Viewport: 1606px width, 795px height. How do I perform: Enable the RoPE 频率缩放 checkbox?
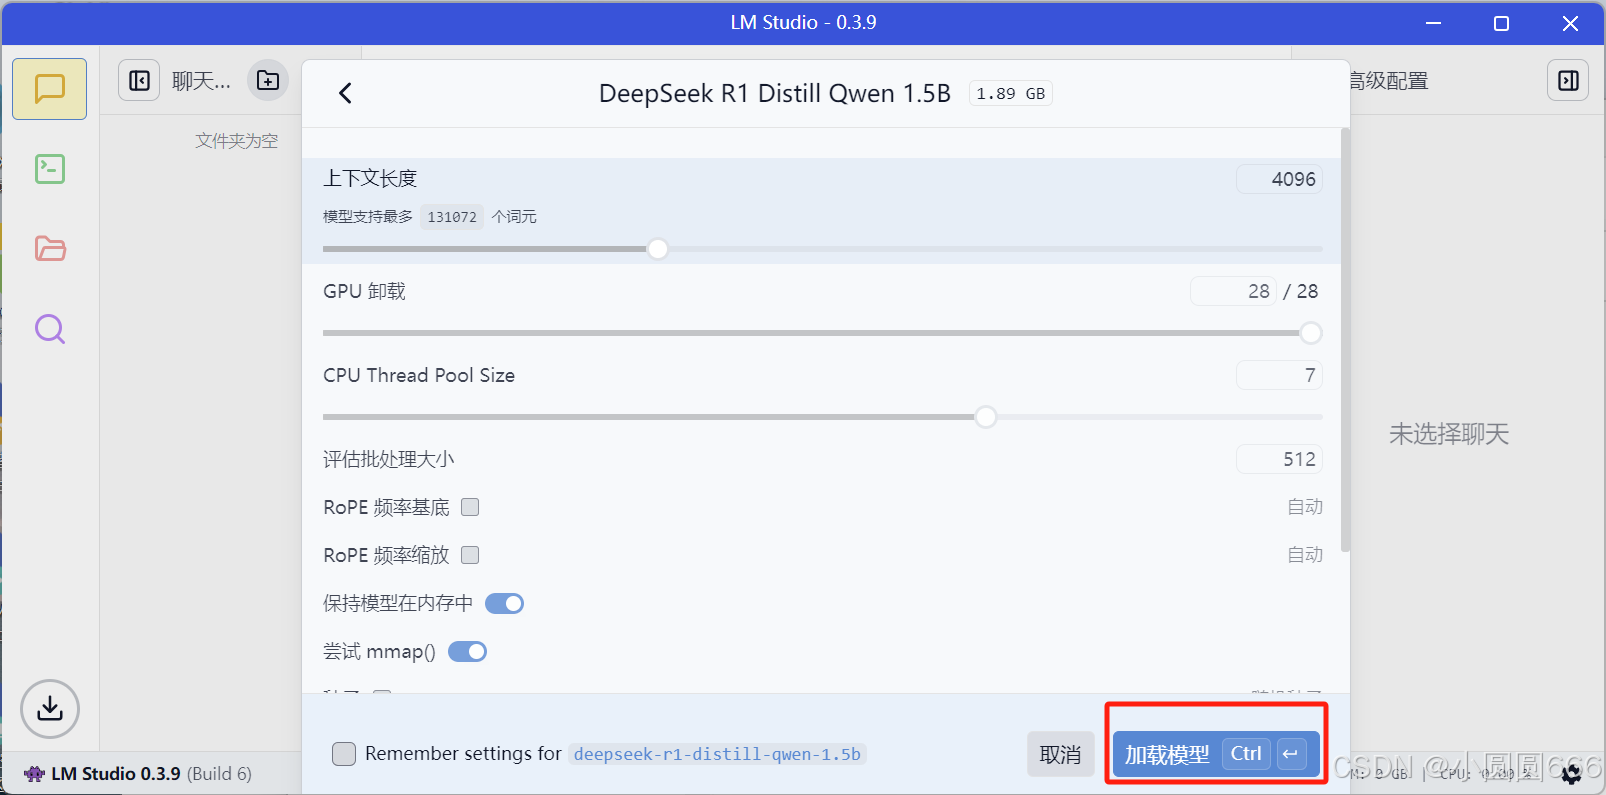point(470,555)
